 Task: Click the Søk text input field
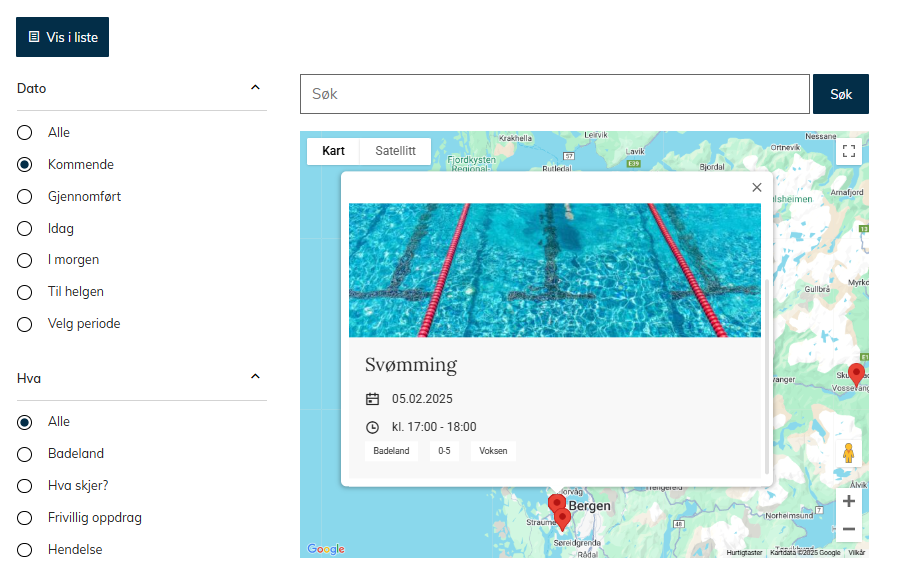(x=554, y=94)
